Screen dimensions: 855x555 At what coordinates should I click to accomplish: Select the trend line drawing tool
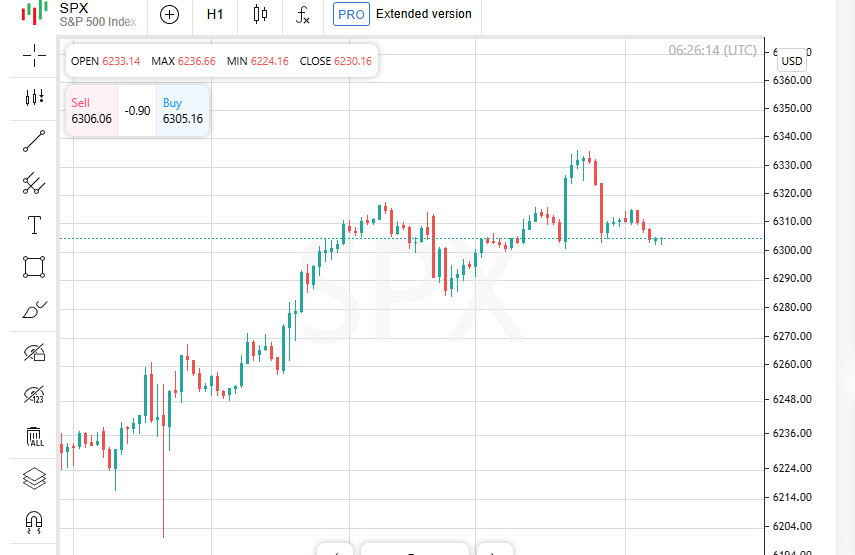coord(34,141)
